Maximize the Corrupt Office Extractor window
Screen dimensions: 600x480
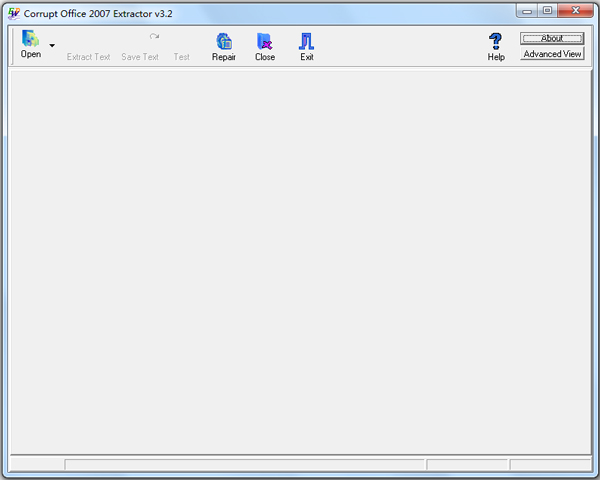(548, 11)
